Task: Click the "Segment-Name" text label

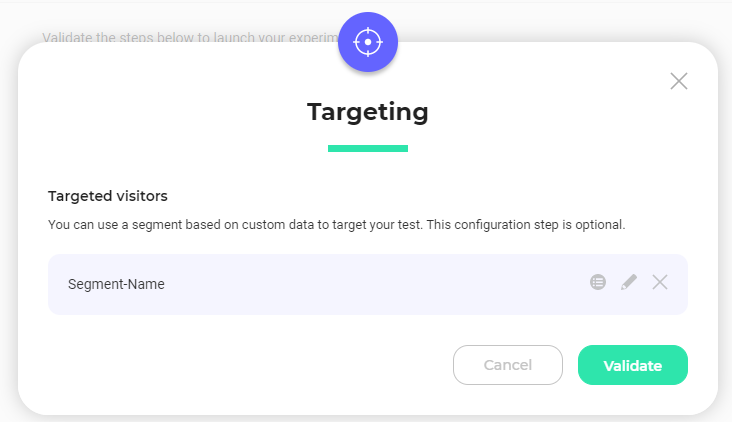Action: click(x=116, y=284)
